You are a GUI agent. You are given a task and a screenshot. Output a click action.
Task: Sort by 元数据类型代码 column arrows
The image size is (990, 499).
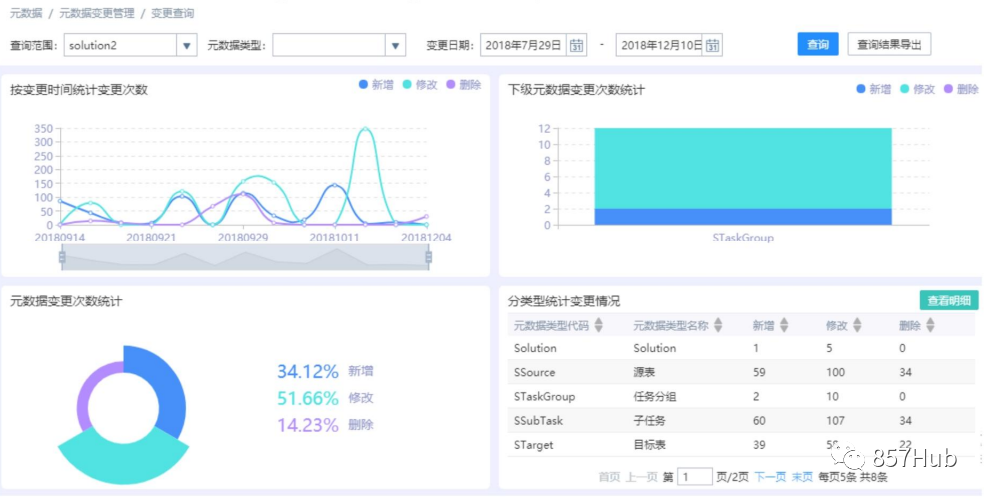point(599,325)
